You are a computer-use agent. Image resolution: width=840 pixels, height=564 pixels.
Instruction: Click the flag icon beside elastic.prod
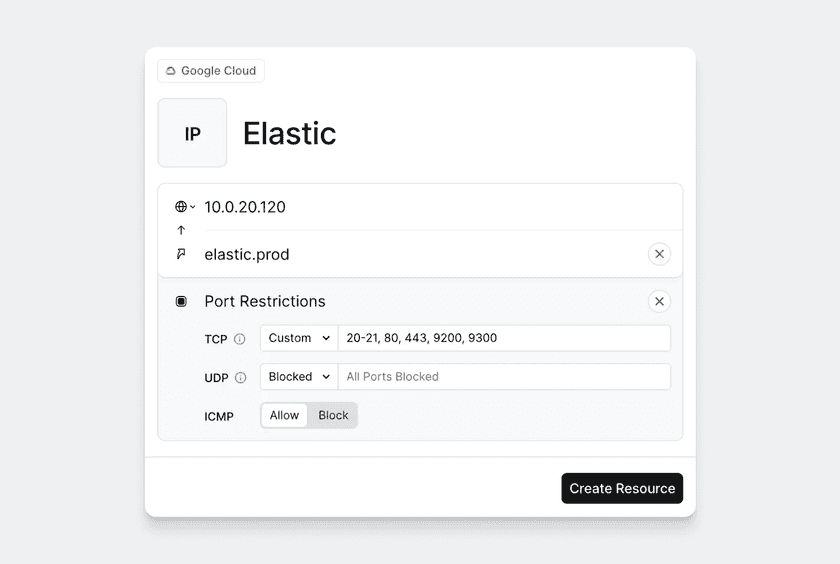(x=181, y=254)
